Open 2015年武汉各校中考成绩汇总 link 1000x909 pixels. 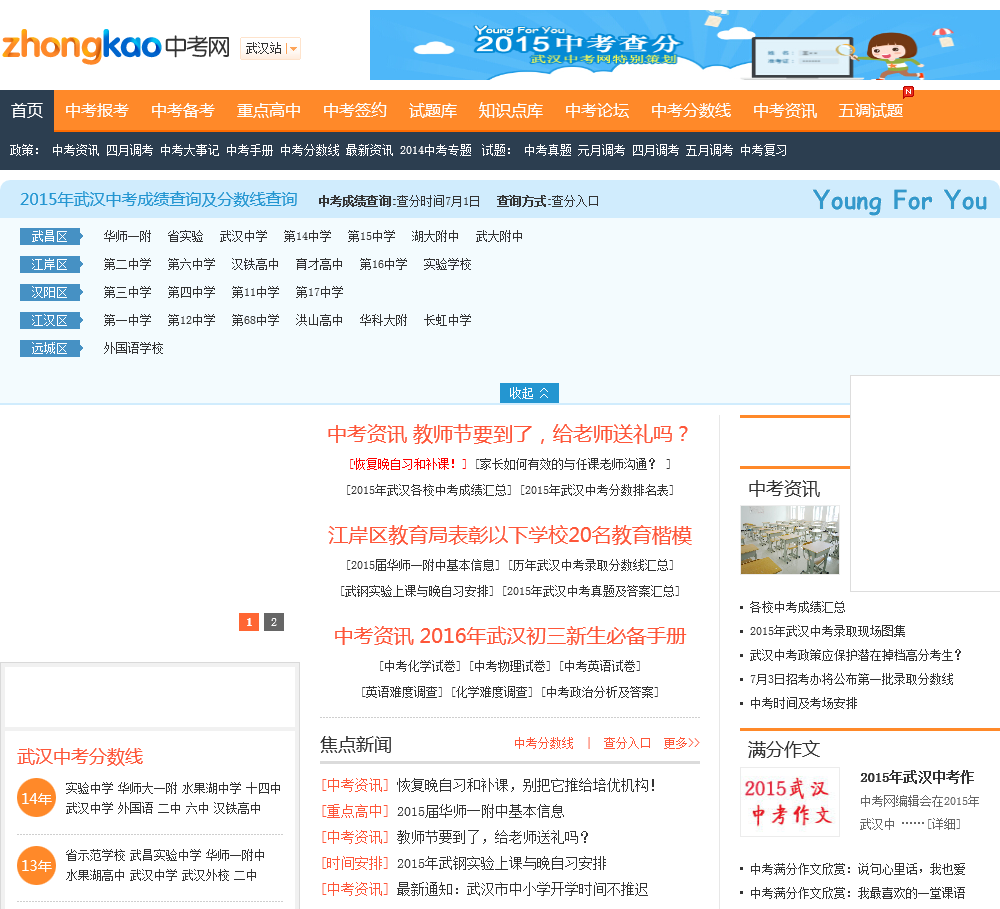coord(429,491)
